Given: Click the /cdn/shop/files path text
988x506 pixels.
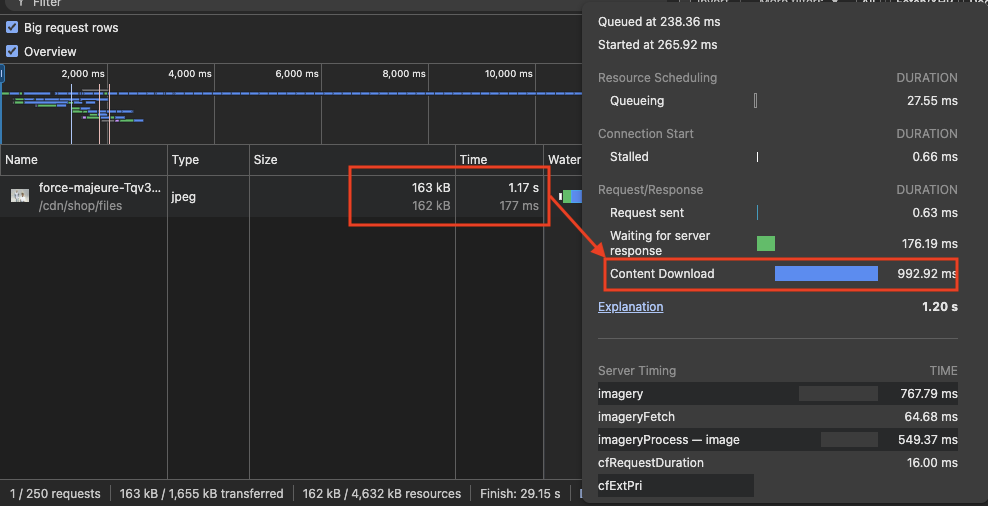Looking at the screenshot, I should coord(80,206).
